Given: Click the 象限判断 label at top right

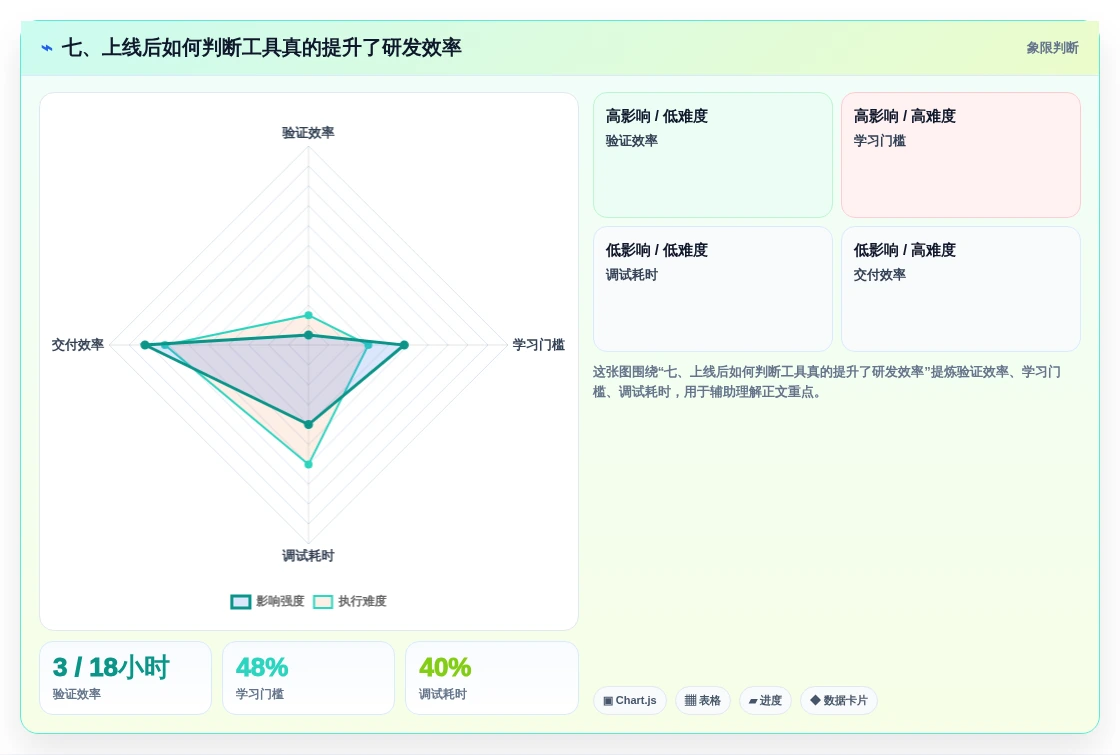Looking at the screenshot, I should tap(1052, 48).
